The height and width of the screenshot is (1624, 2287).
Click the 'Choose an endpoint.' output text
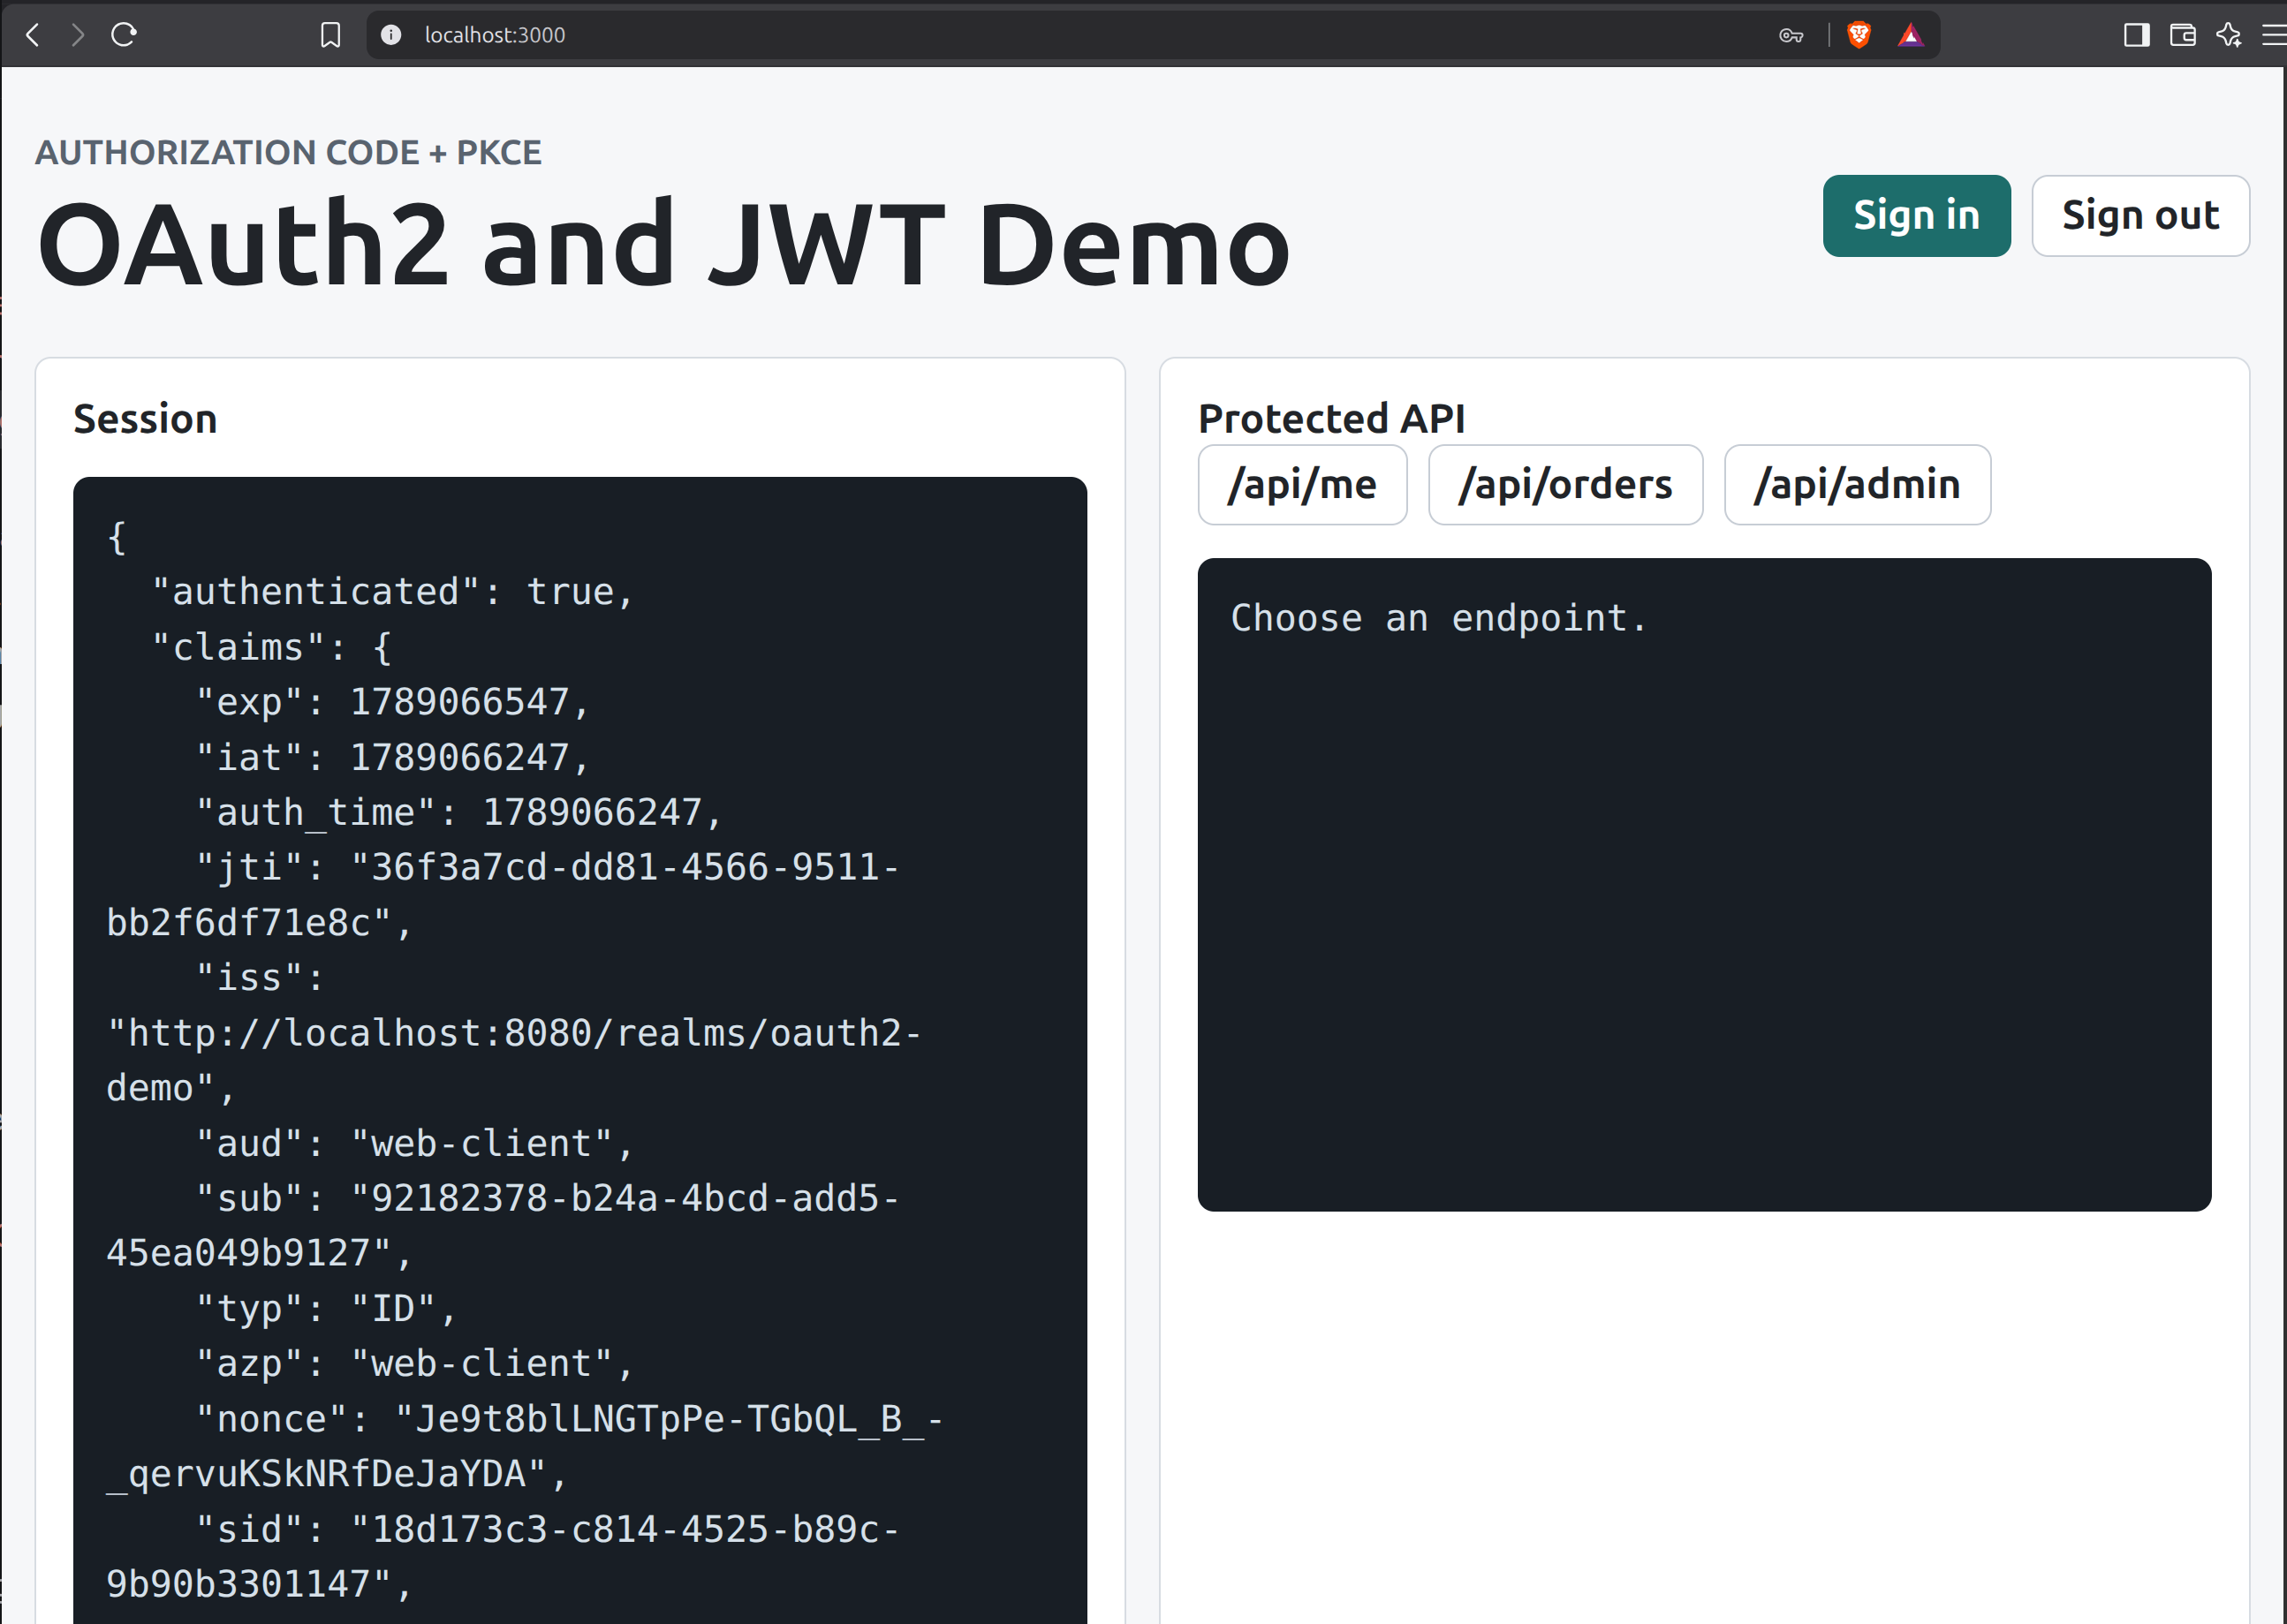pos(1439,618)
